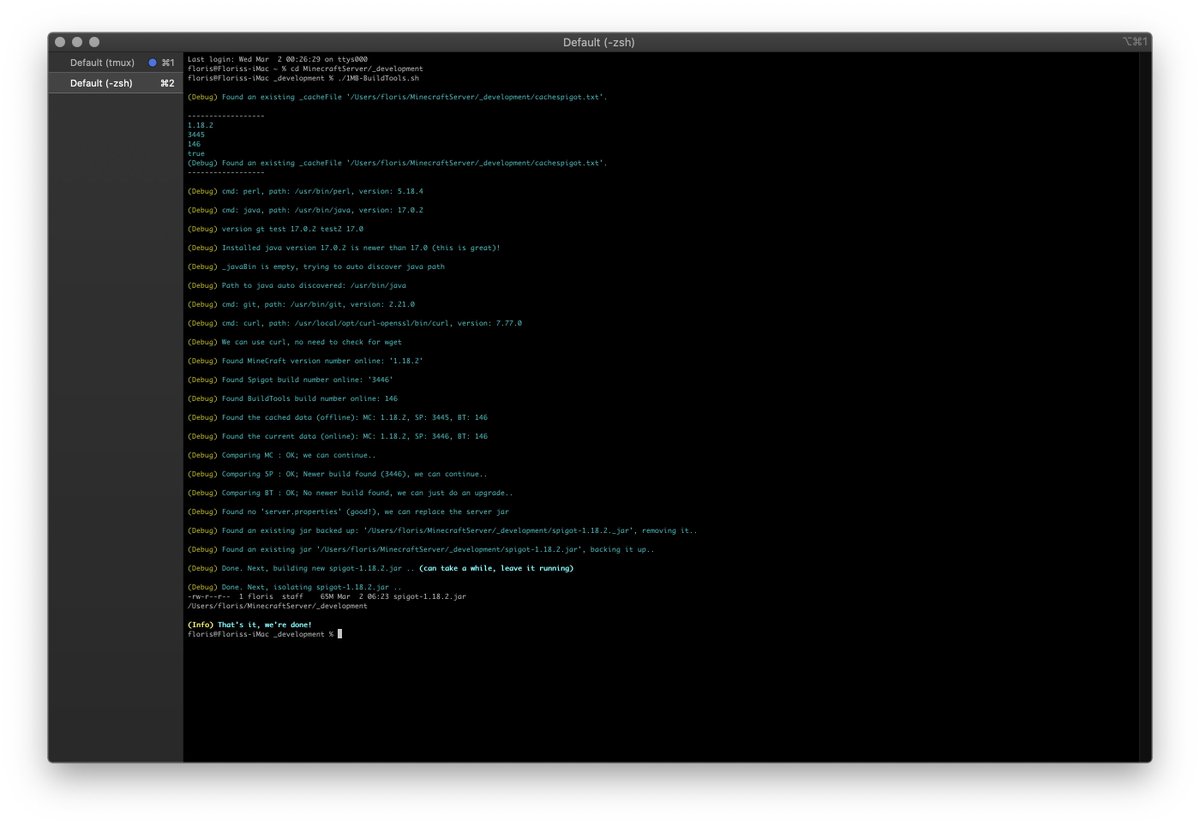Select the Default (-zsh) sidebar tab
Image resolution: width=1200 pixels, height=826 pixels.
tap(115, 83)
